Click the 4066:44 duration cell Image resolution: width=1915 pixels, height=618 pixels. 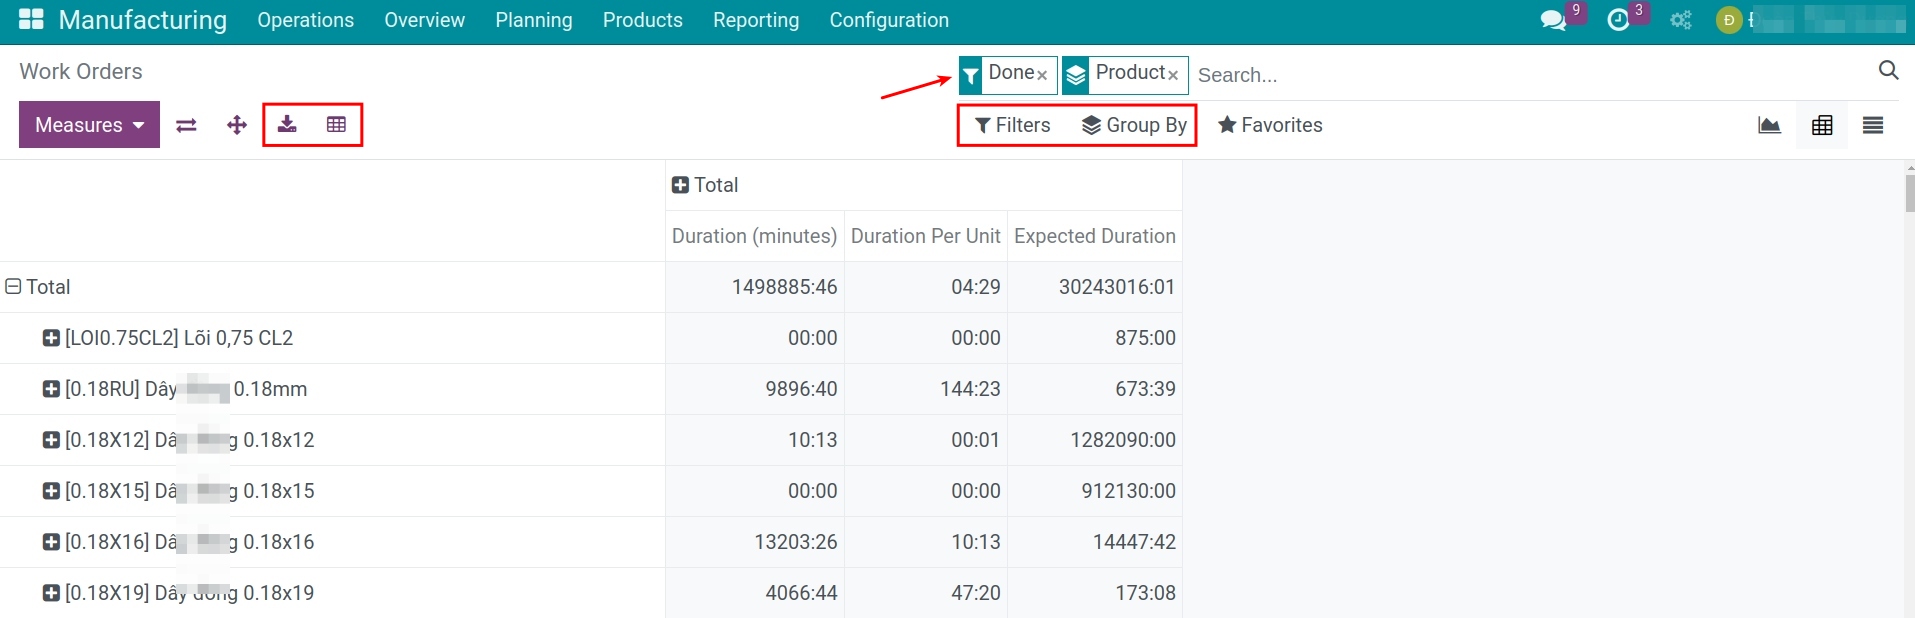click(754, 593)
